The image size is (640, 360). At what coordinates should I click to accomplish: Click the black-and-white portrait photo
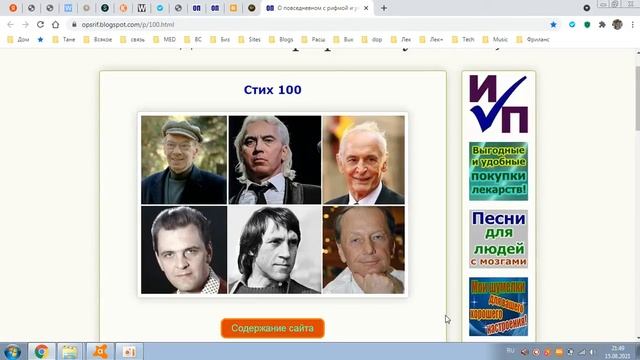coord(275,250)
